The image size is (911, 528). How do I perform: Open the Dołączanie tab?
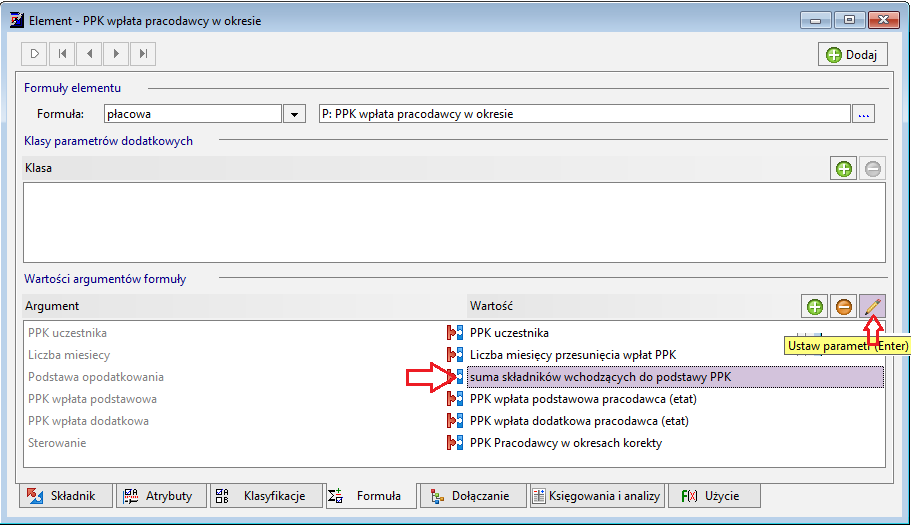(x=473, y=496)
